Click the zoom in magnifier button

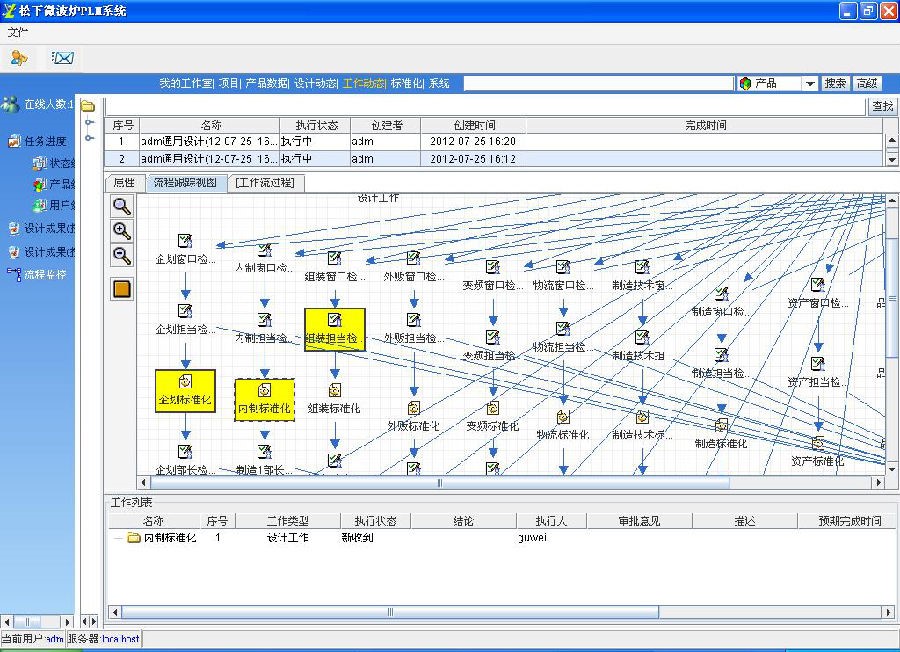point(122,231)
